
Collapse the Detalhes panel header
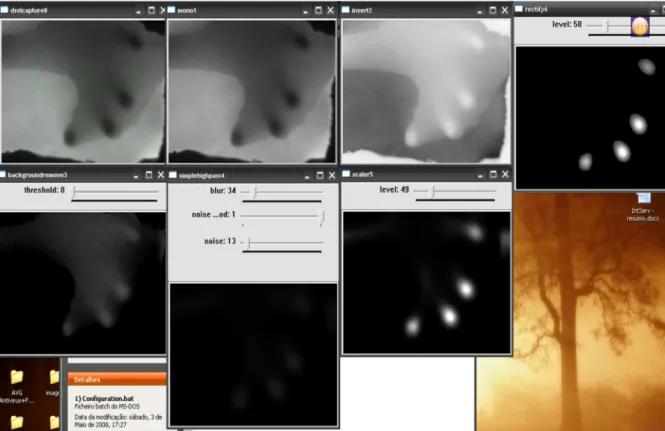[117, 380]
